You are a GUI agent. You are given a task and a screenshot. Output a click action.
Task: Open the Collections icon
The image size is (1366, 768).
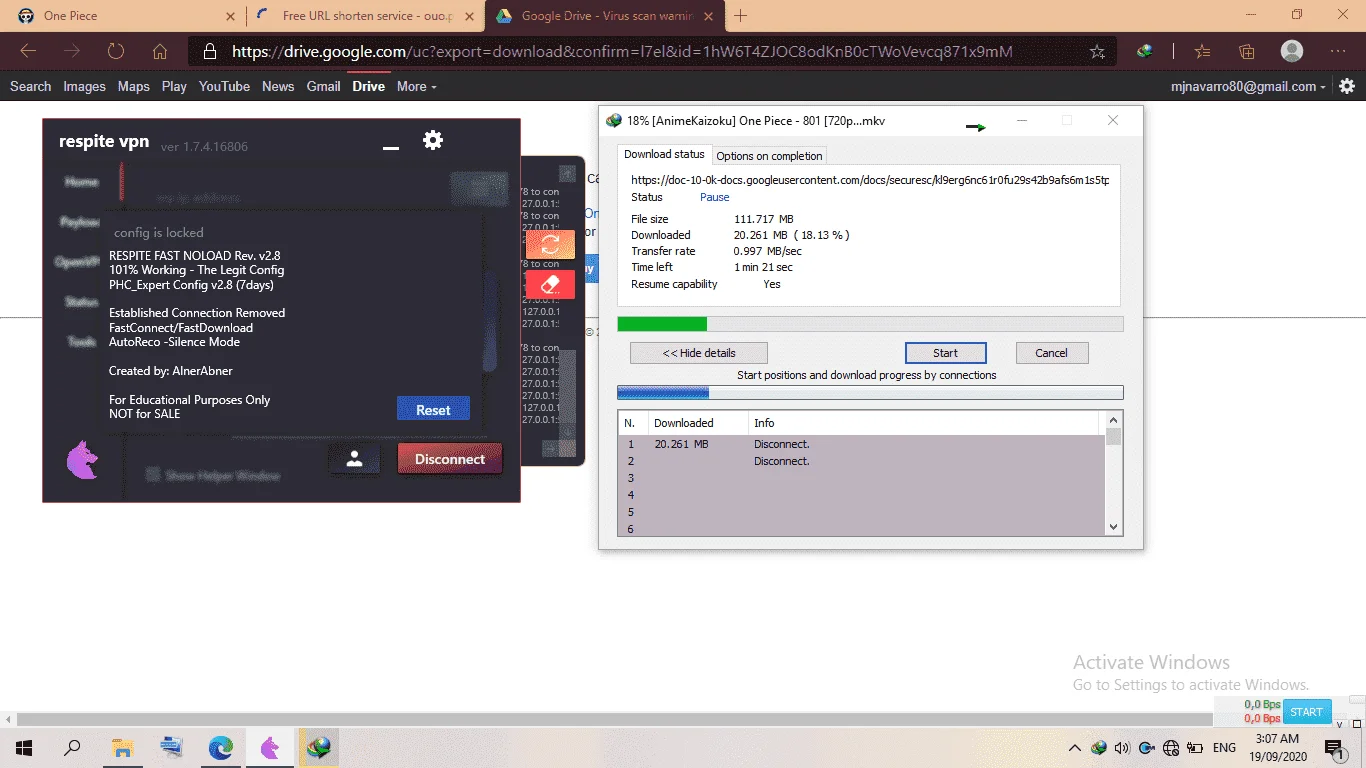click(1247, 51)
